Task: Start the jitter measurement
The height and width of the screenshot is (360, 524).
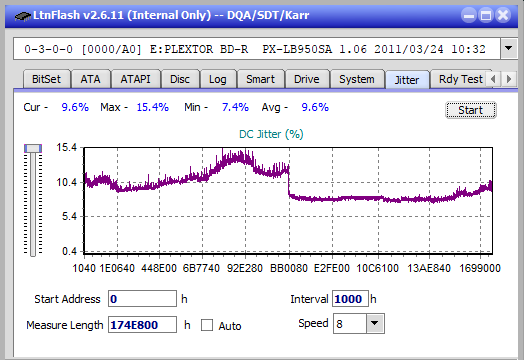Action: click(471, 110)
